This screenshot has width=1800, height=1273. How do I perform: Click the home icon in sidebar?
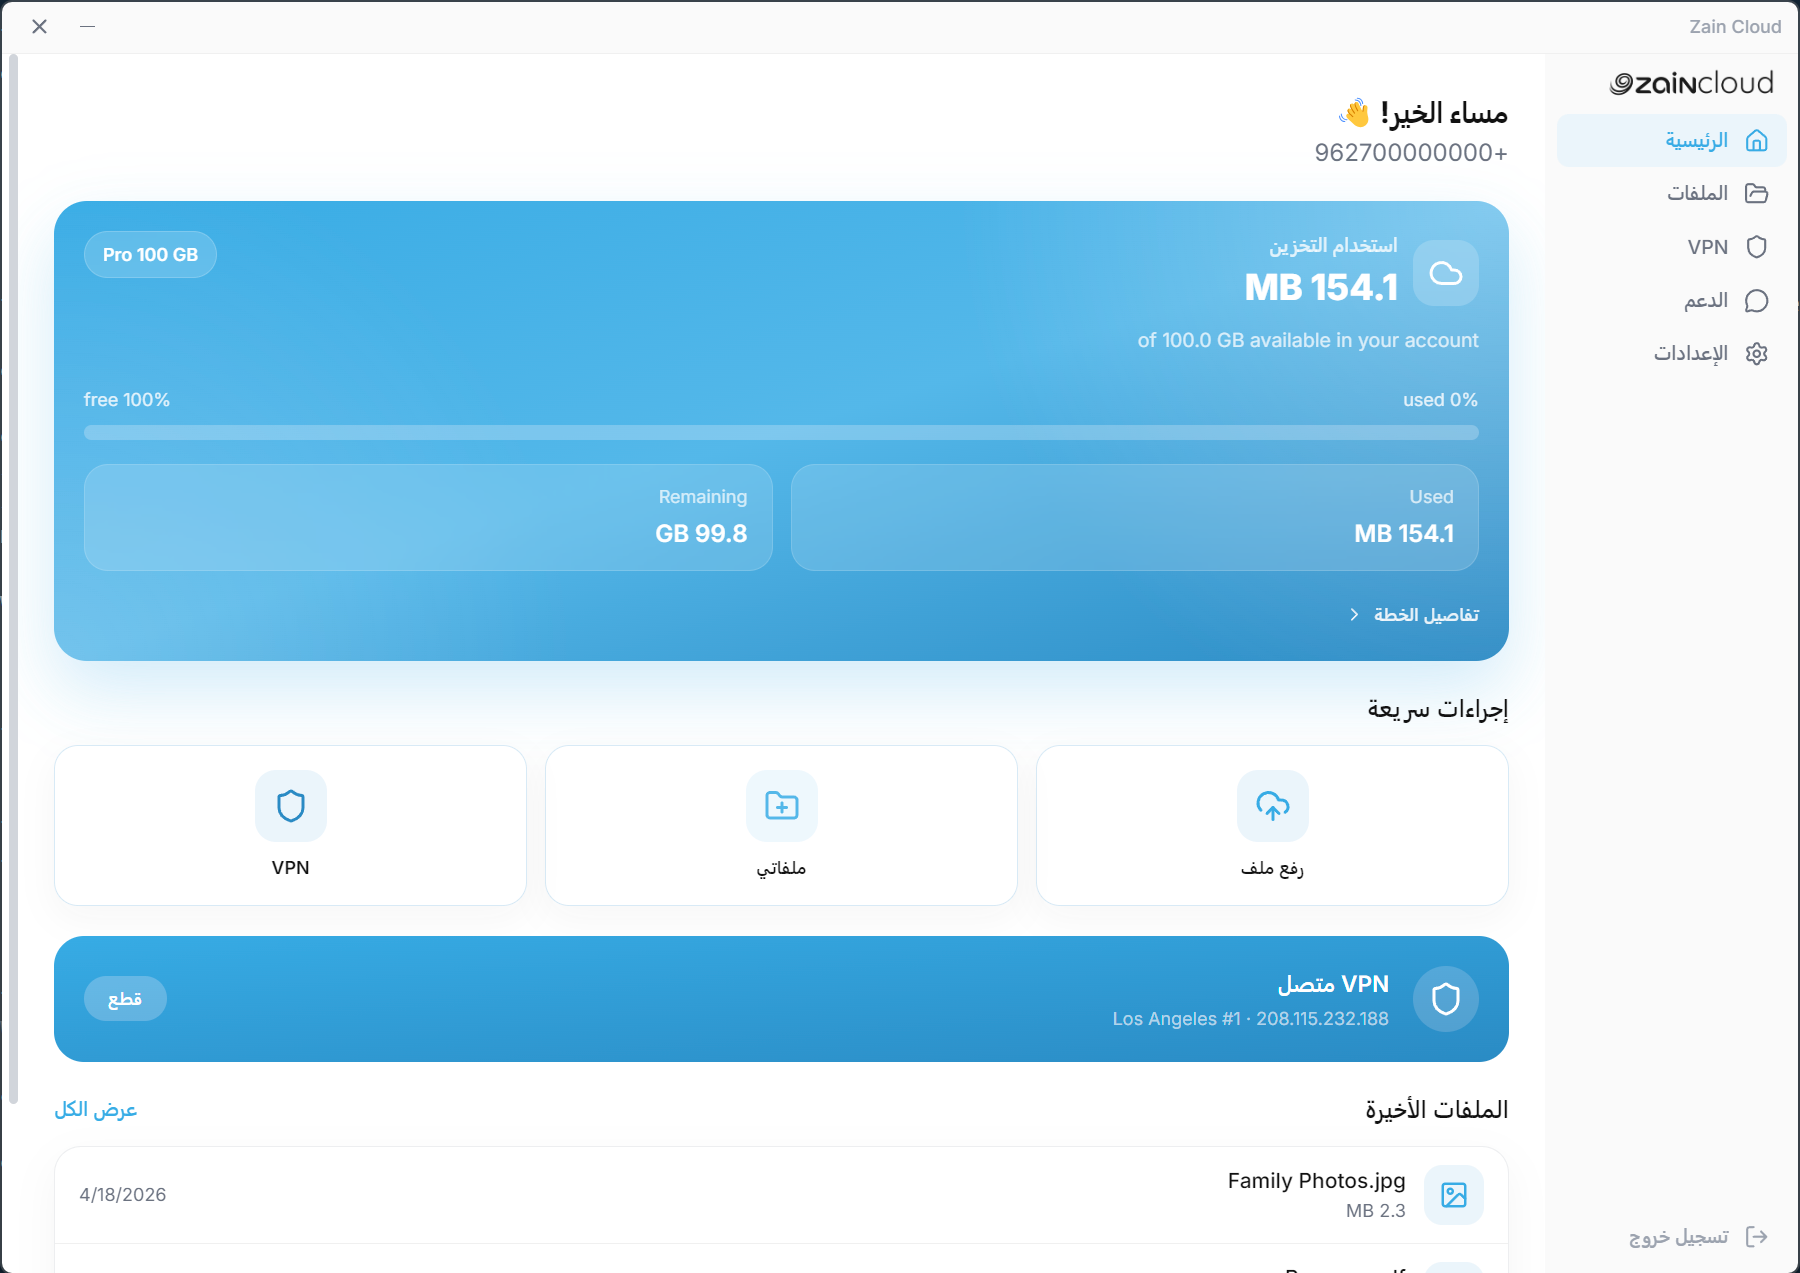pos(1756,140)
